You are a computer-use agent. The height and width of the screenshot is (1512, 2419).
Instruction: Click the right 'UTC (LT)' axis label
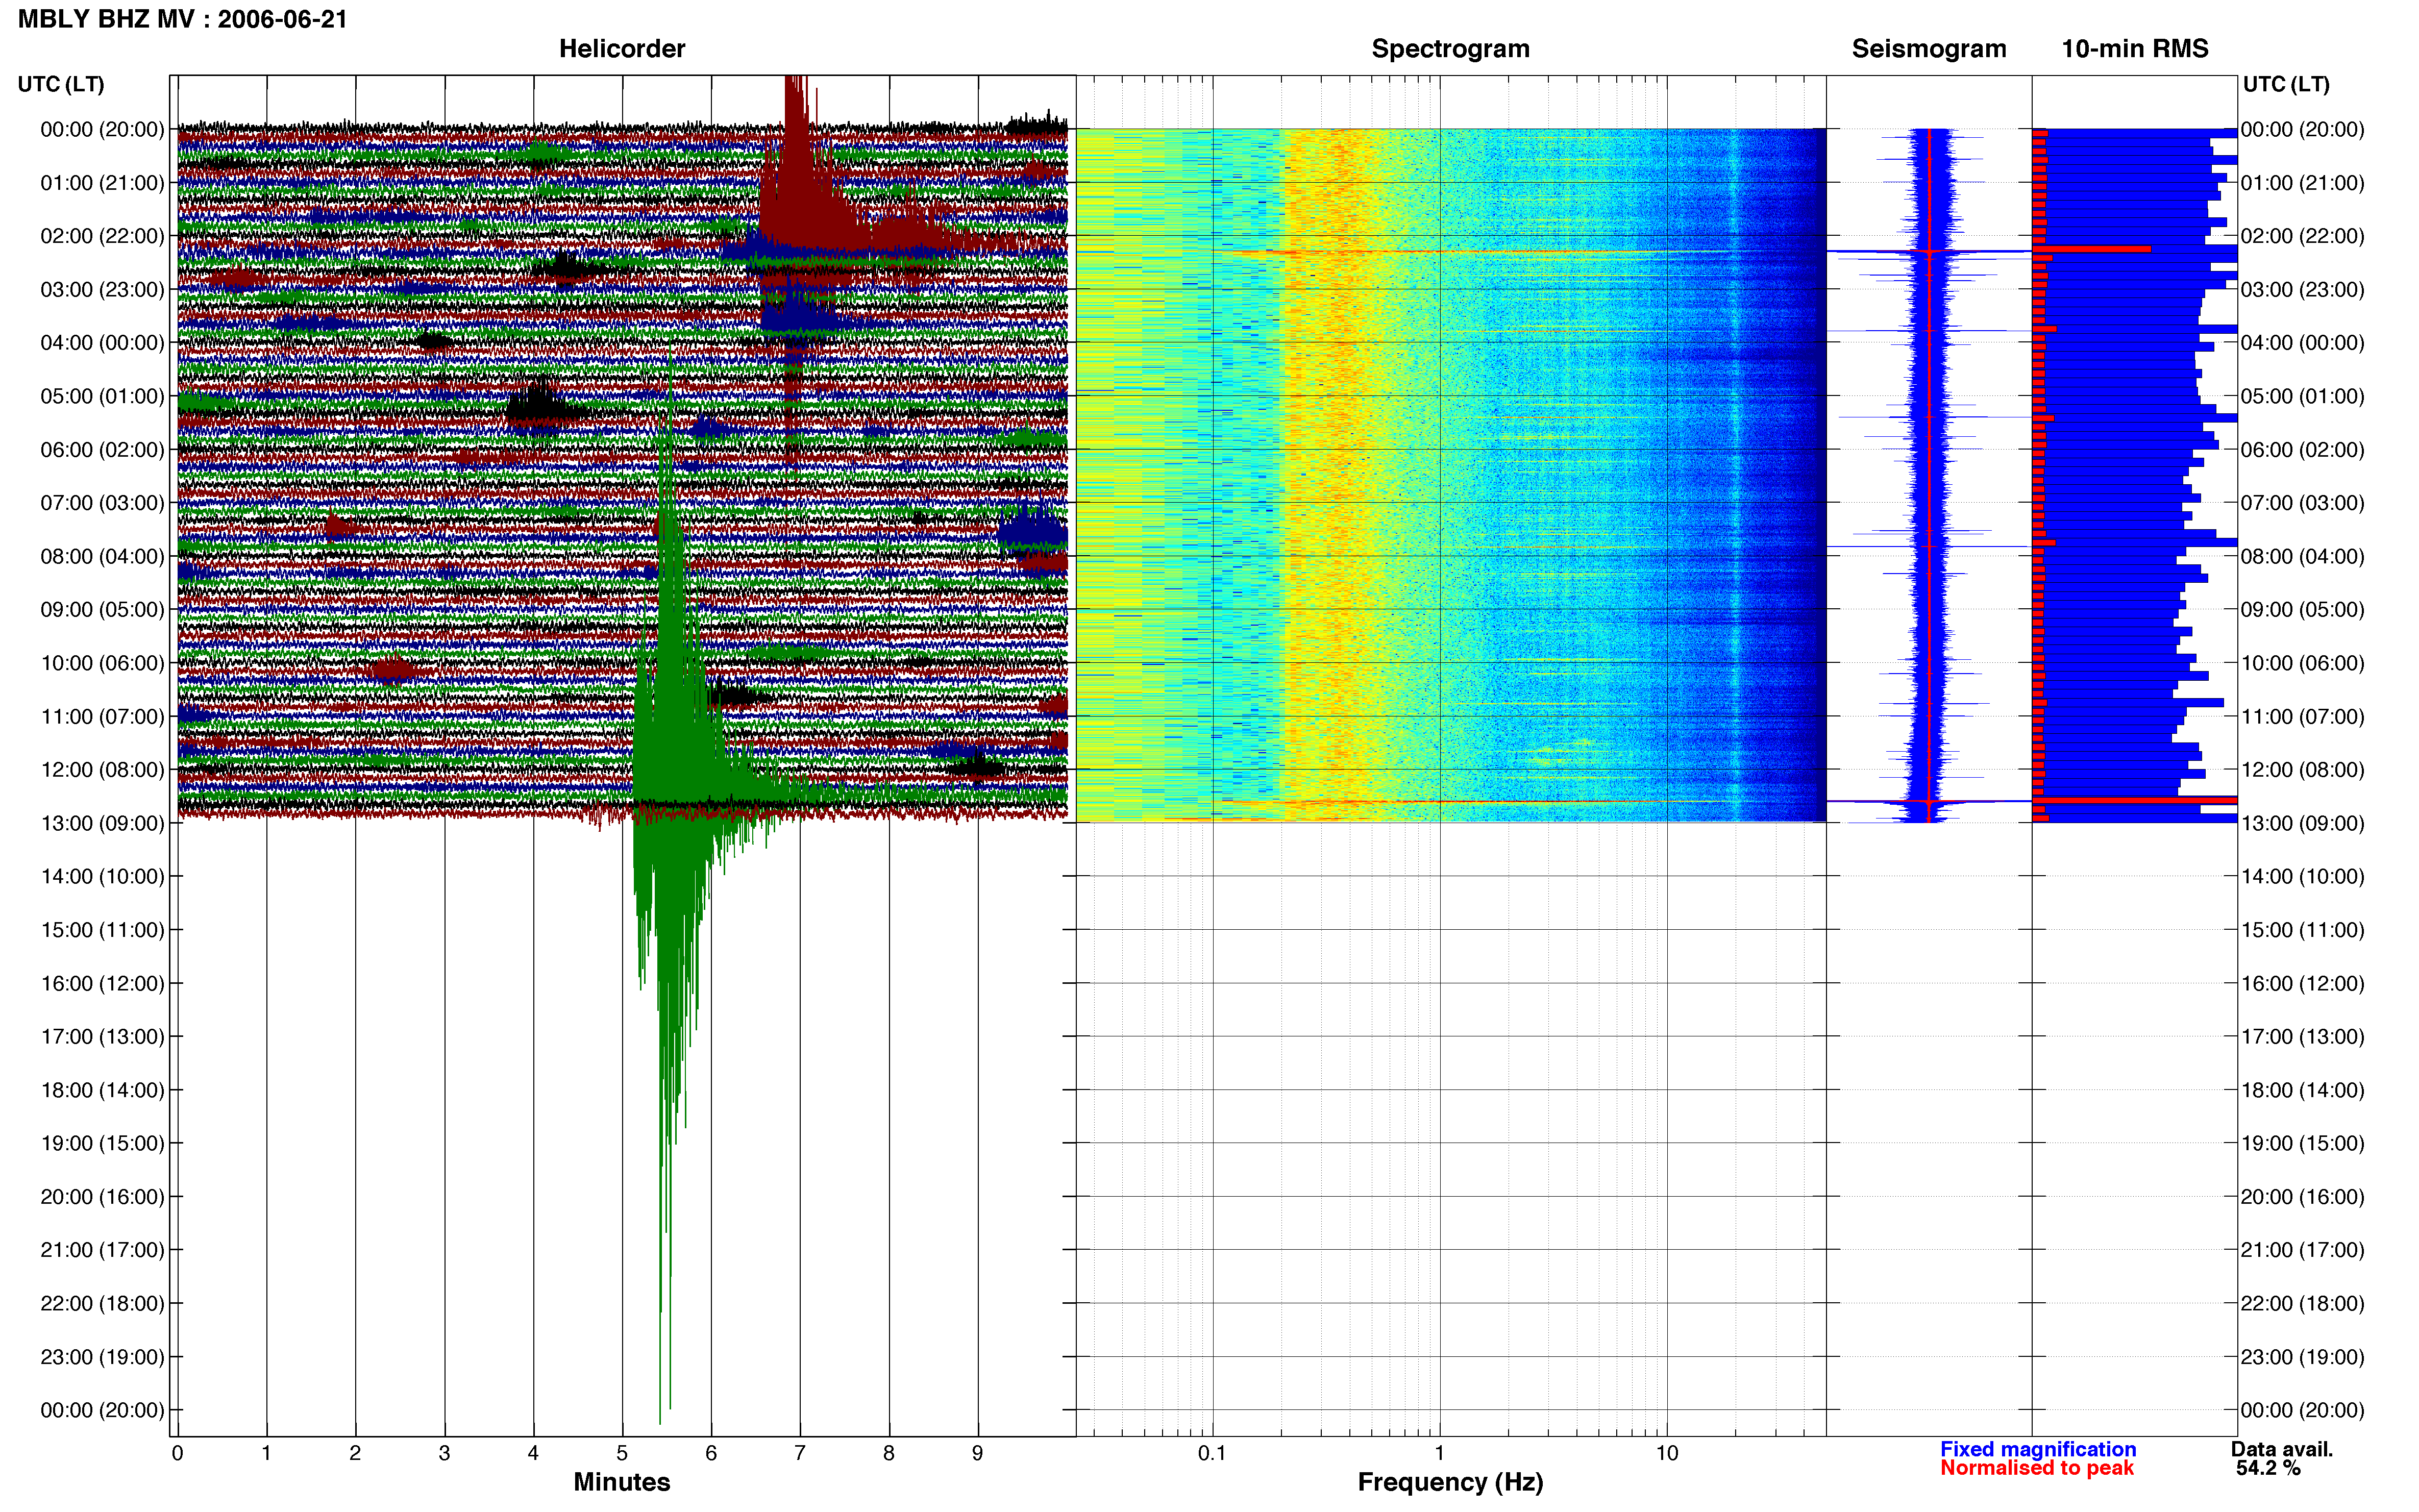[x=2286, y=84]
